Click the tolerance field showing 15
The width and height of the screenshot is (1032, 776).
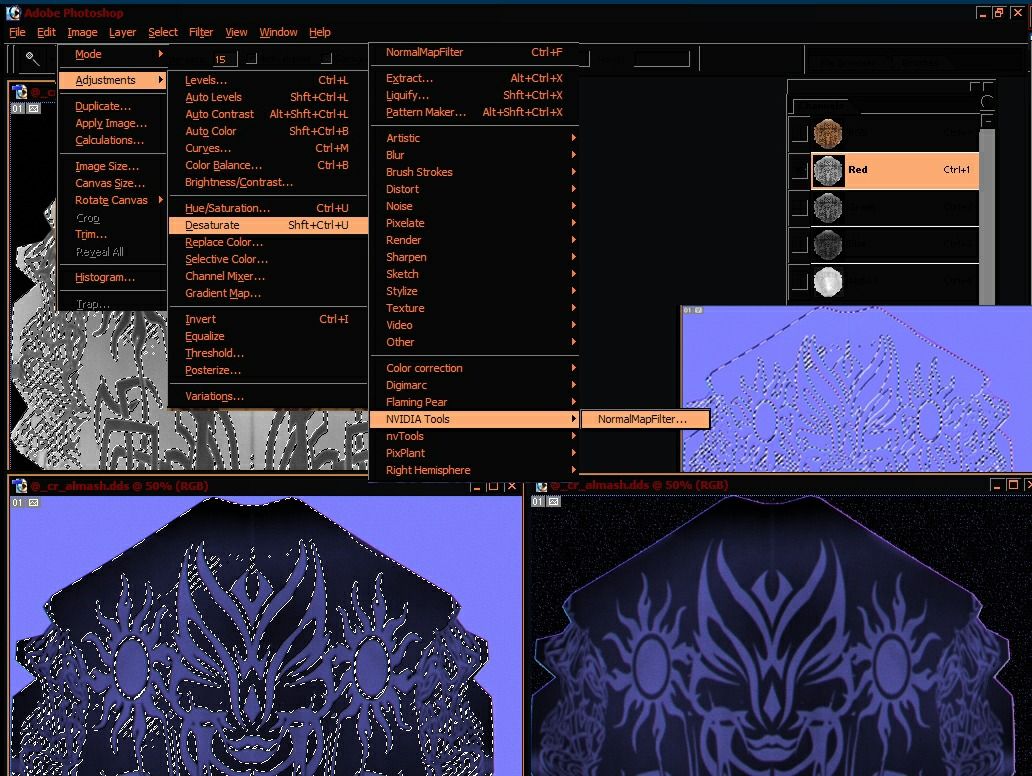(x=224, y=59)
